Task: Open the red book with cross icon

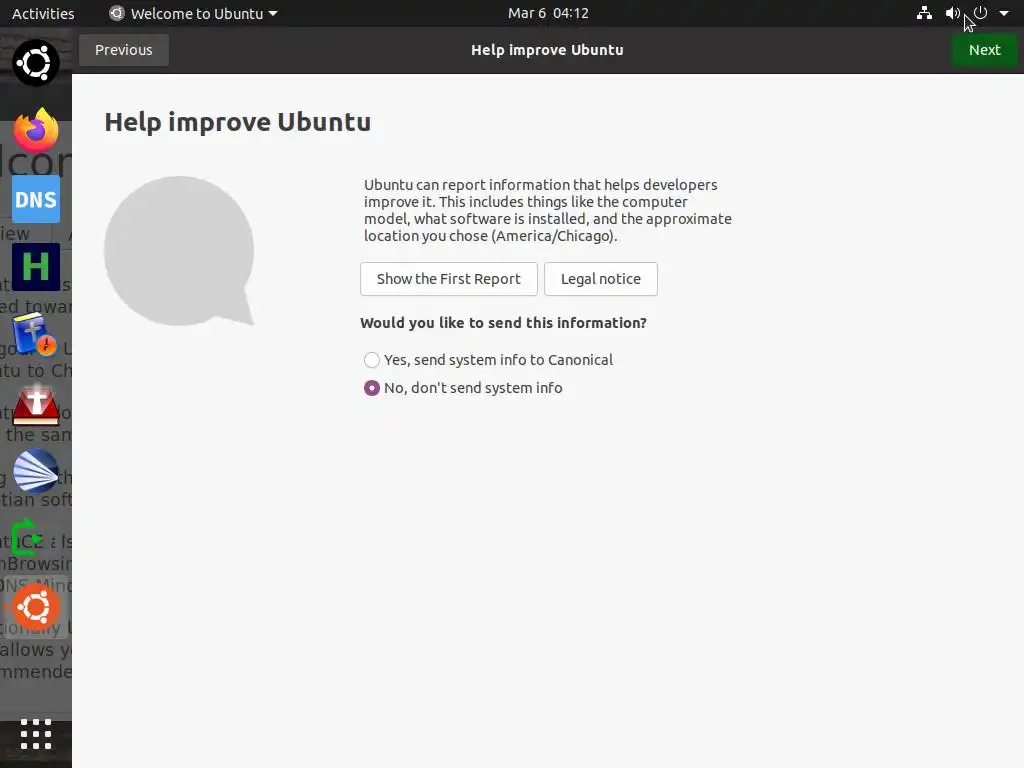Action: [x=36, y=405]
